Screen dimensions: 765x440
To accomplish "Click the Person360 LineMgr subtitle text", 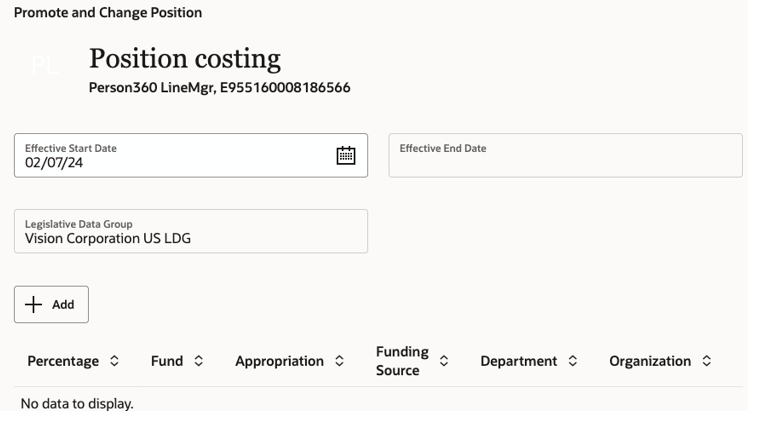I will point(219,87).
